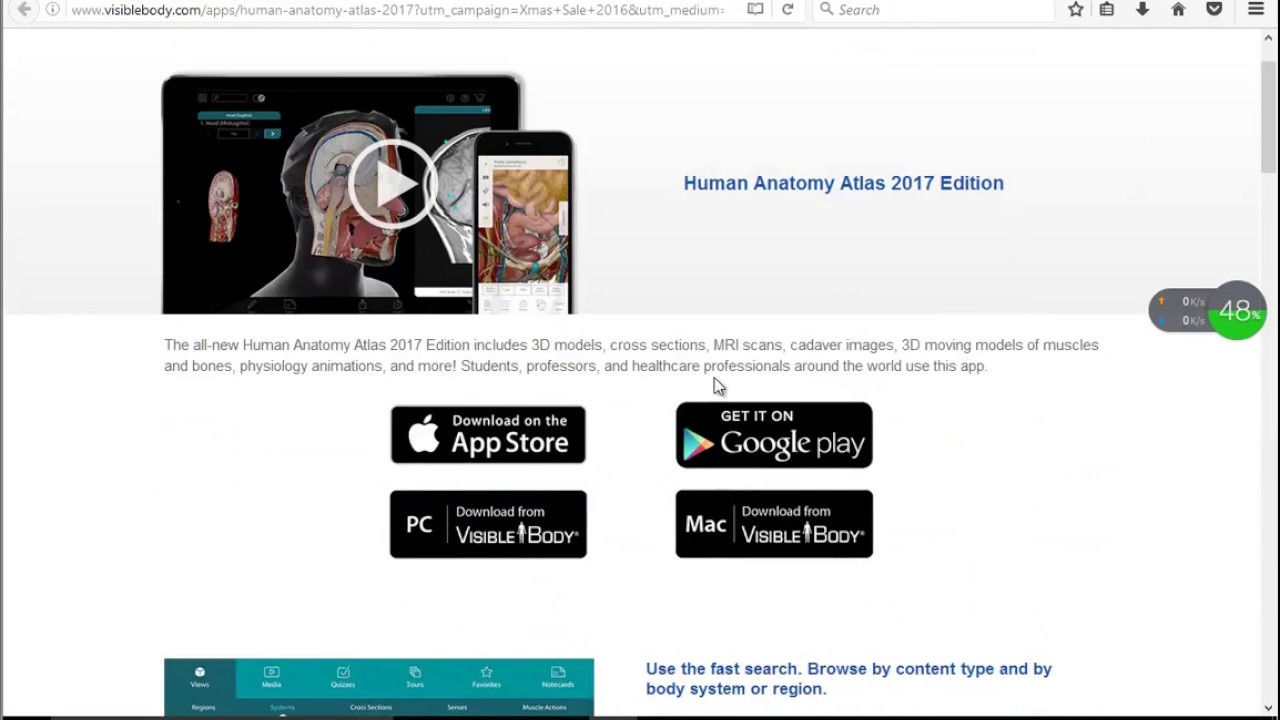Click the network speed 0K/s indicator
Screen dimensions: 1280x720
click(x=1181, y=311)
